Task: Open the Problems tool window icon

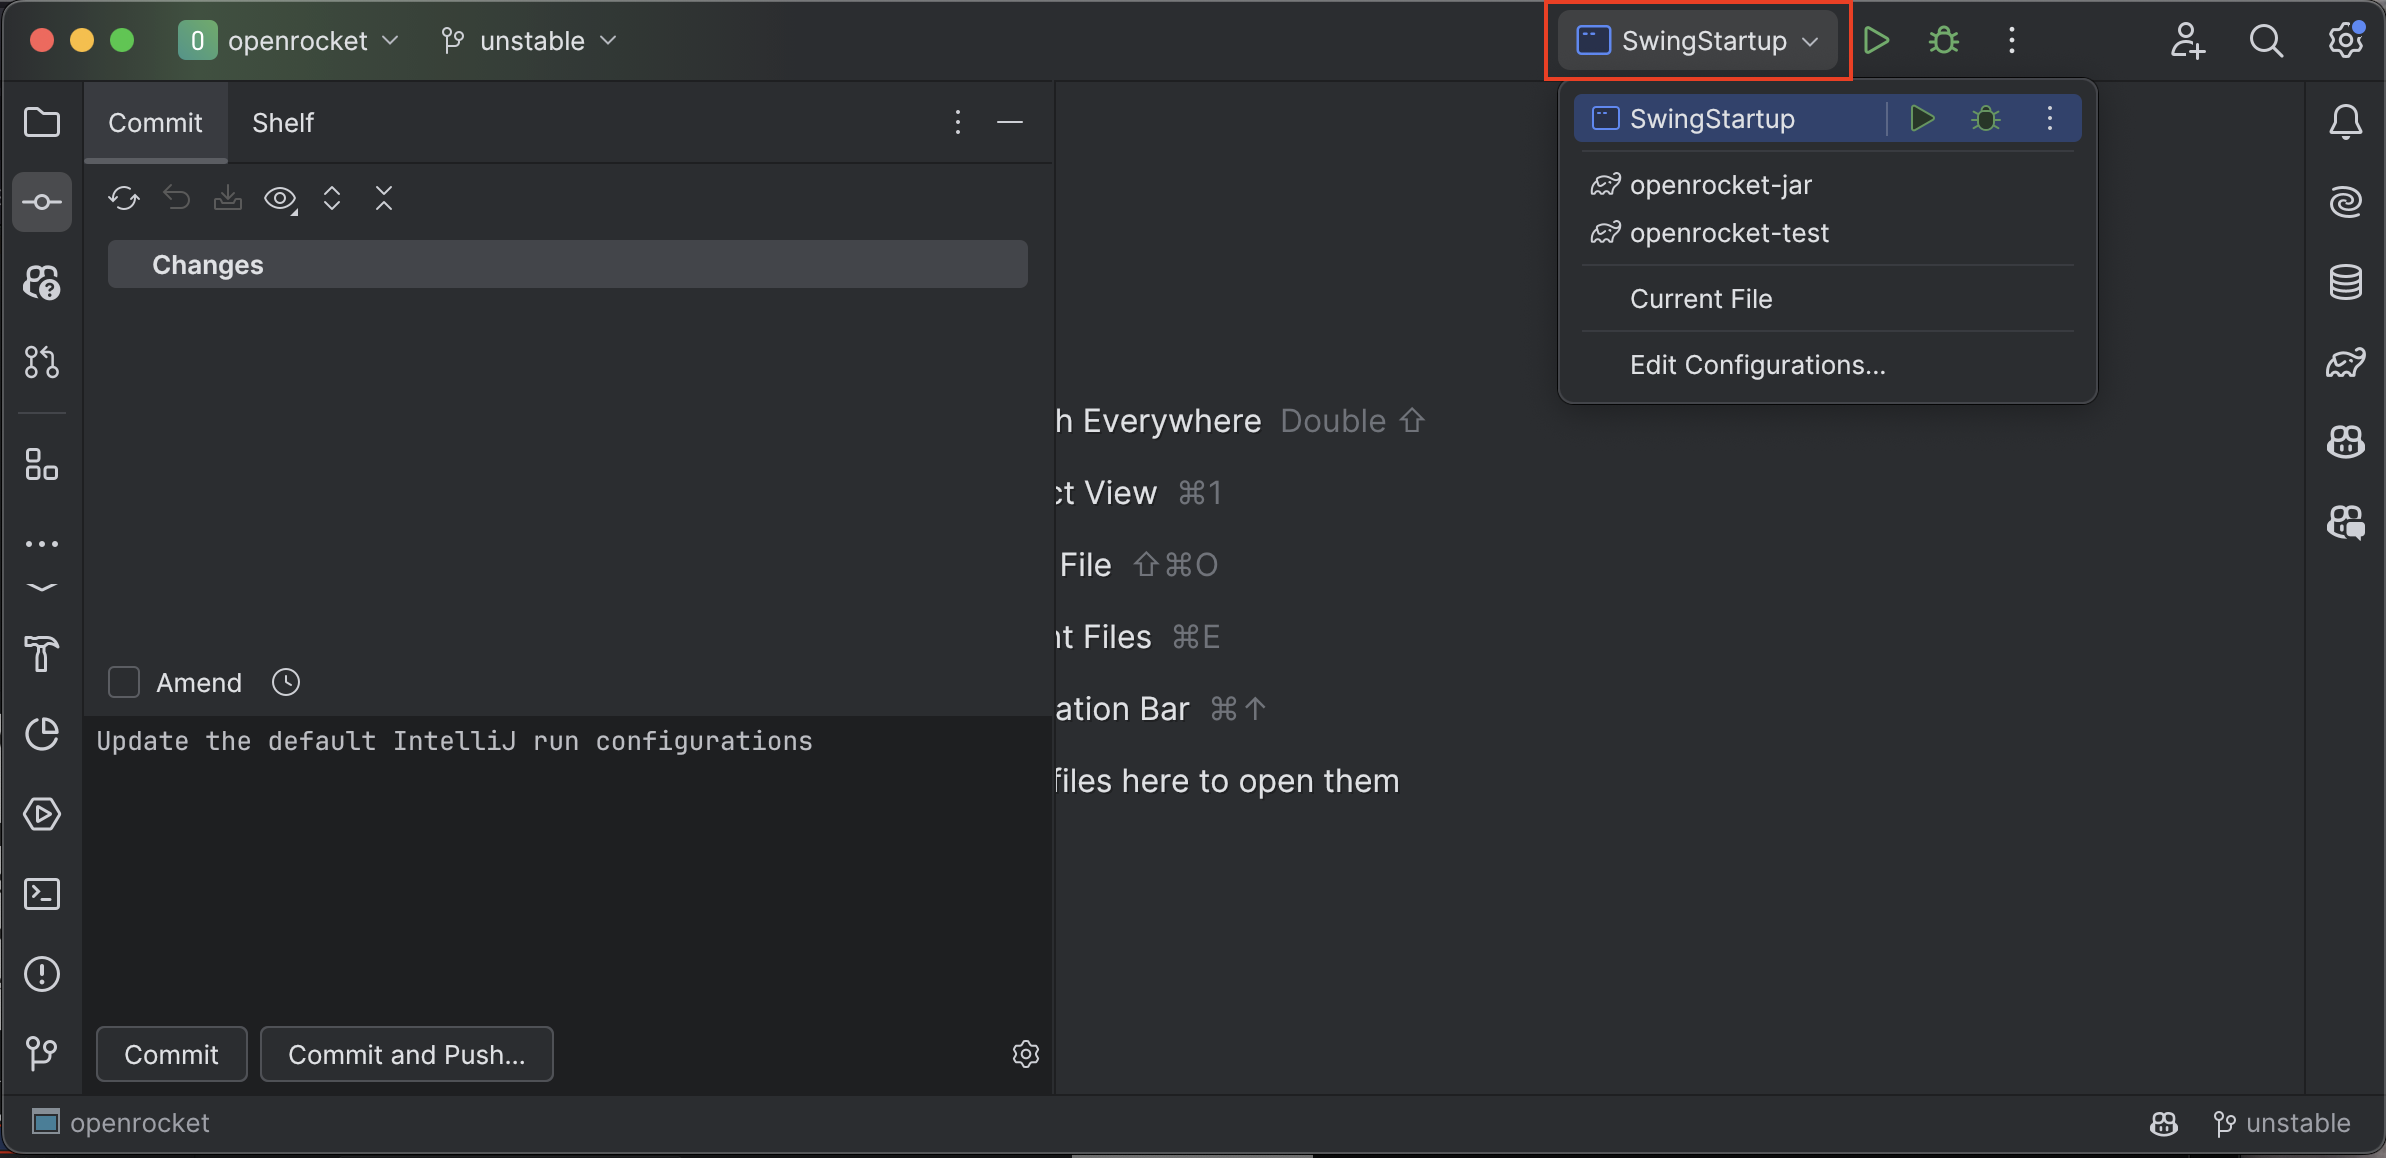Action: (42, 974)
